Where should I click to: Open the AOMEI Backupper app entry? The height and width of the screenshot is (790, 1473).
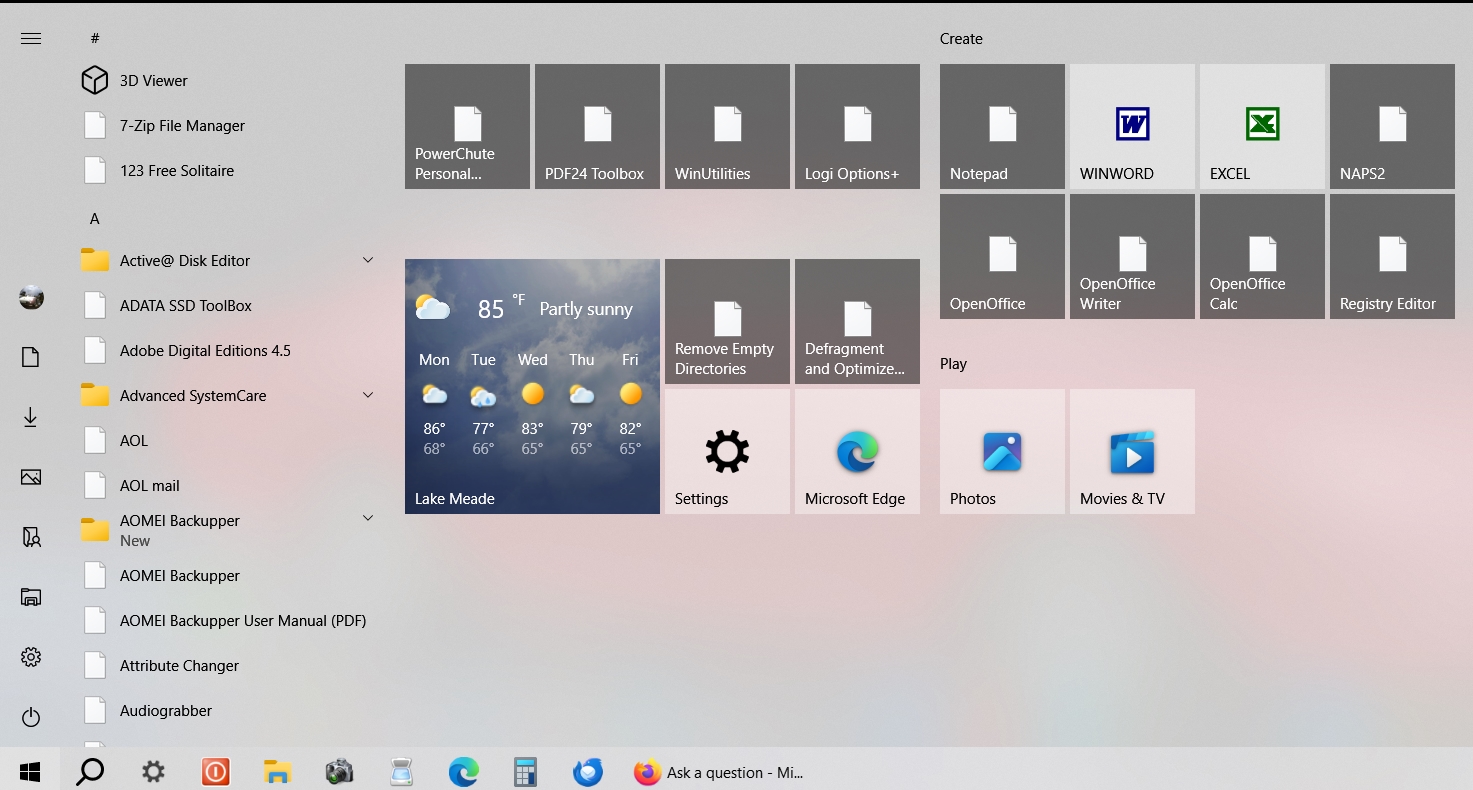pos(228,575)
